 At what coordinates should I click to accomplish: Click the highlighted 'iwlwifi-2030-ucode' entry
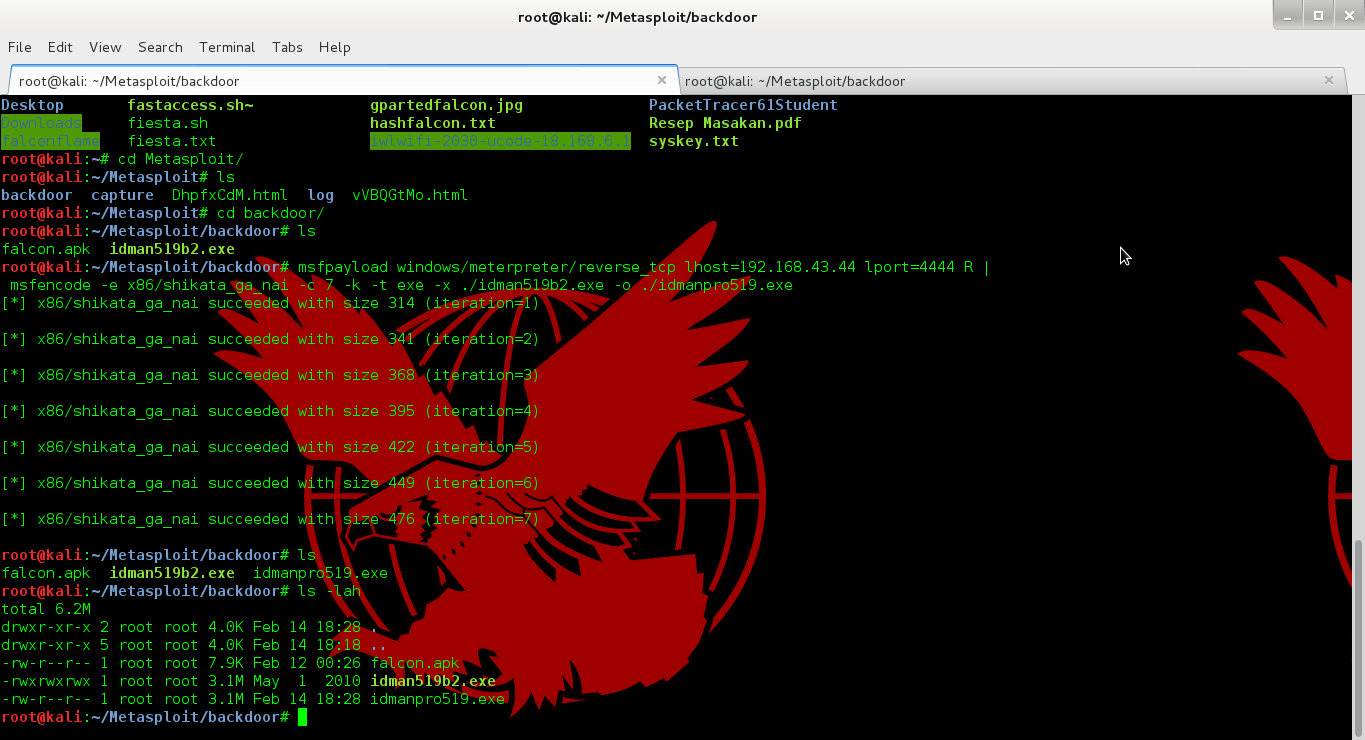pos(500,141)
